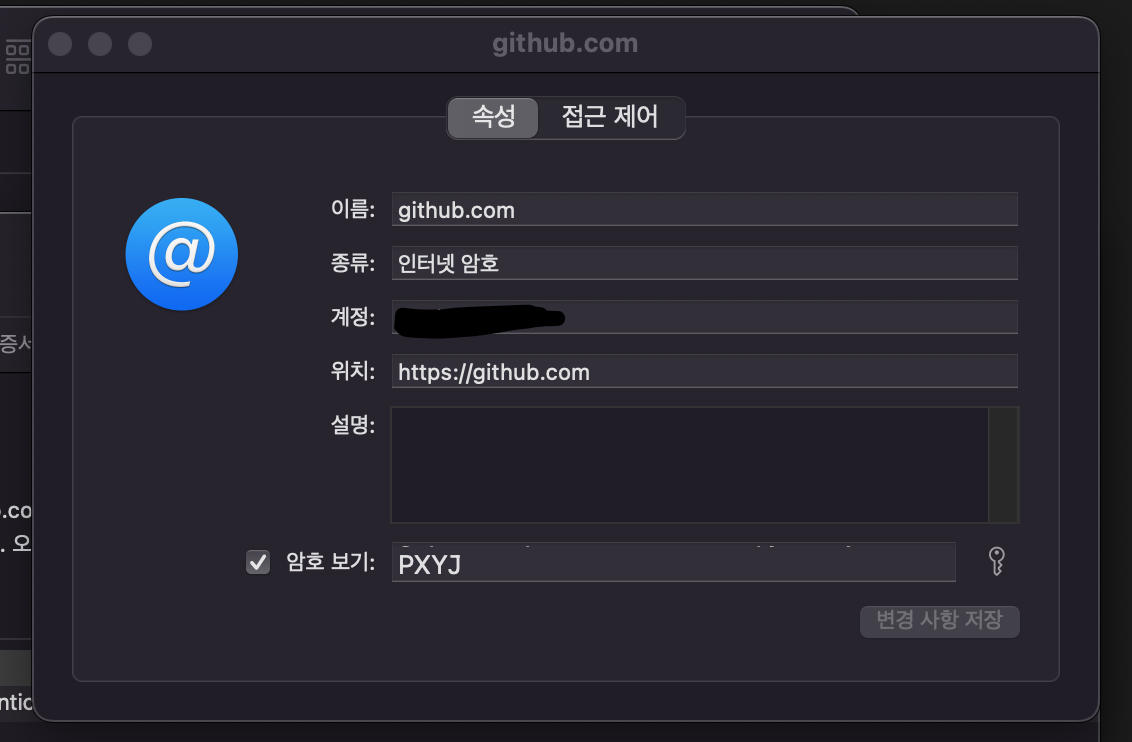Minimize the github.com window with middle button
This screenshot has width=1132, height=742.
coord(100,44)
